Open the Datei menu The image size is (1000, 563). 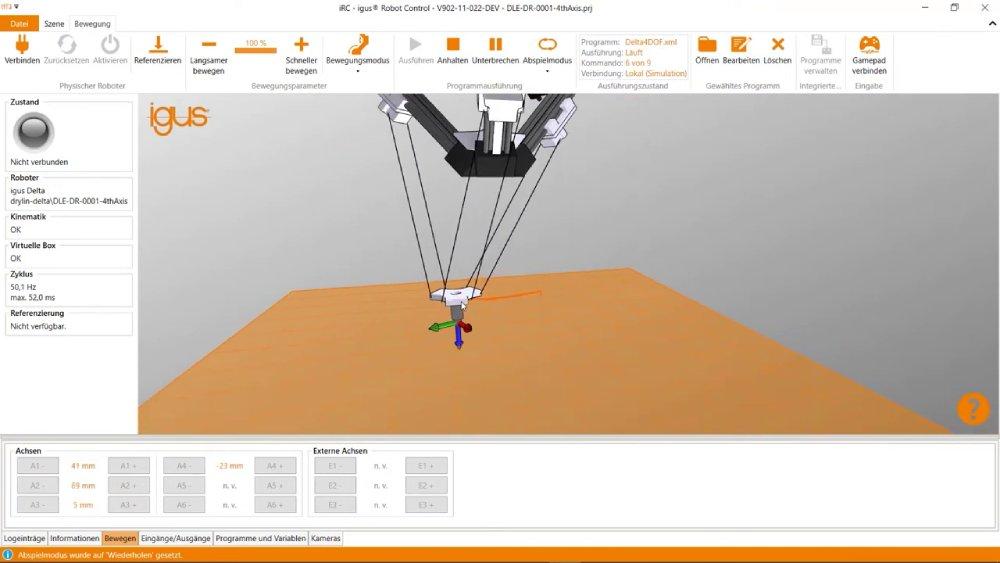point(19,23)
